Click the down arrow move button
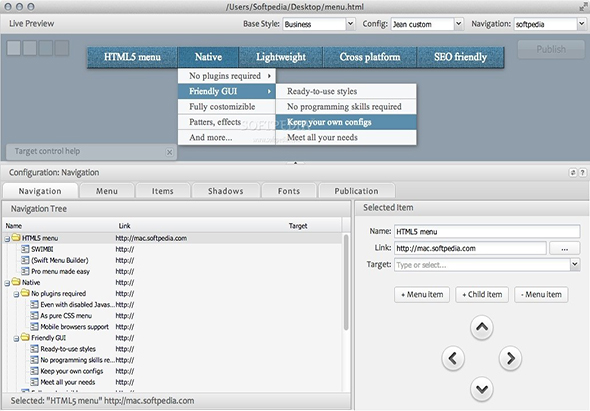The height and width of the screenshot is (411, 590). [x=482, y=389]
